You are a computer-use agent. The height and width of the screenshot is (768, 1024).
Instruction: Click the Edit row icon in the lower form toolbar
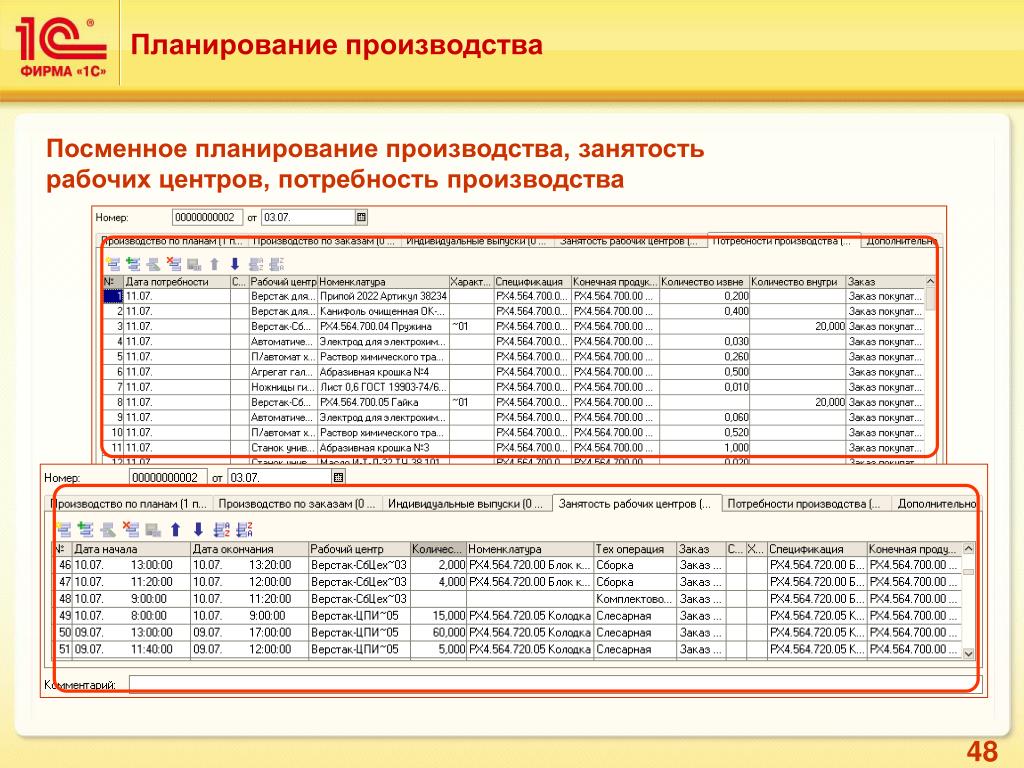108,530
